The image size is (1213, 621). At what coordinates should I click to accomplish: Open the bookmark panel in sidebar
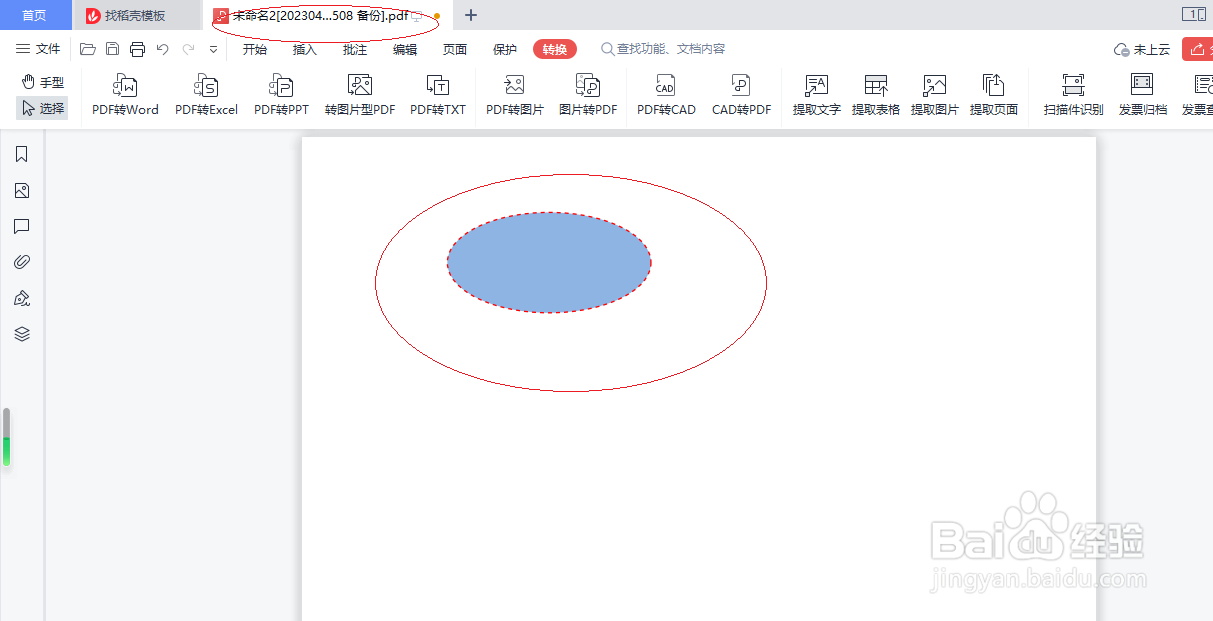click(22, 154)
